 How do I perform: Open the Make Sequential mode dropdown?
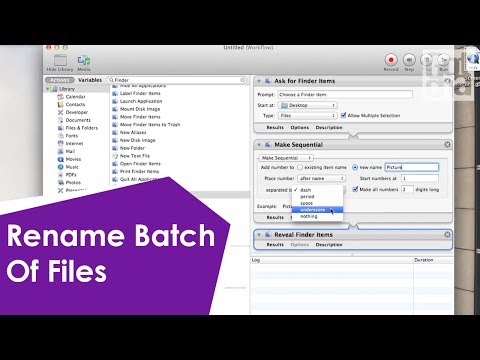point(286,158)
